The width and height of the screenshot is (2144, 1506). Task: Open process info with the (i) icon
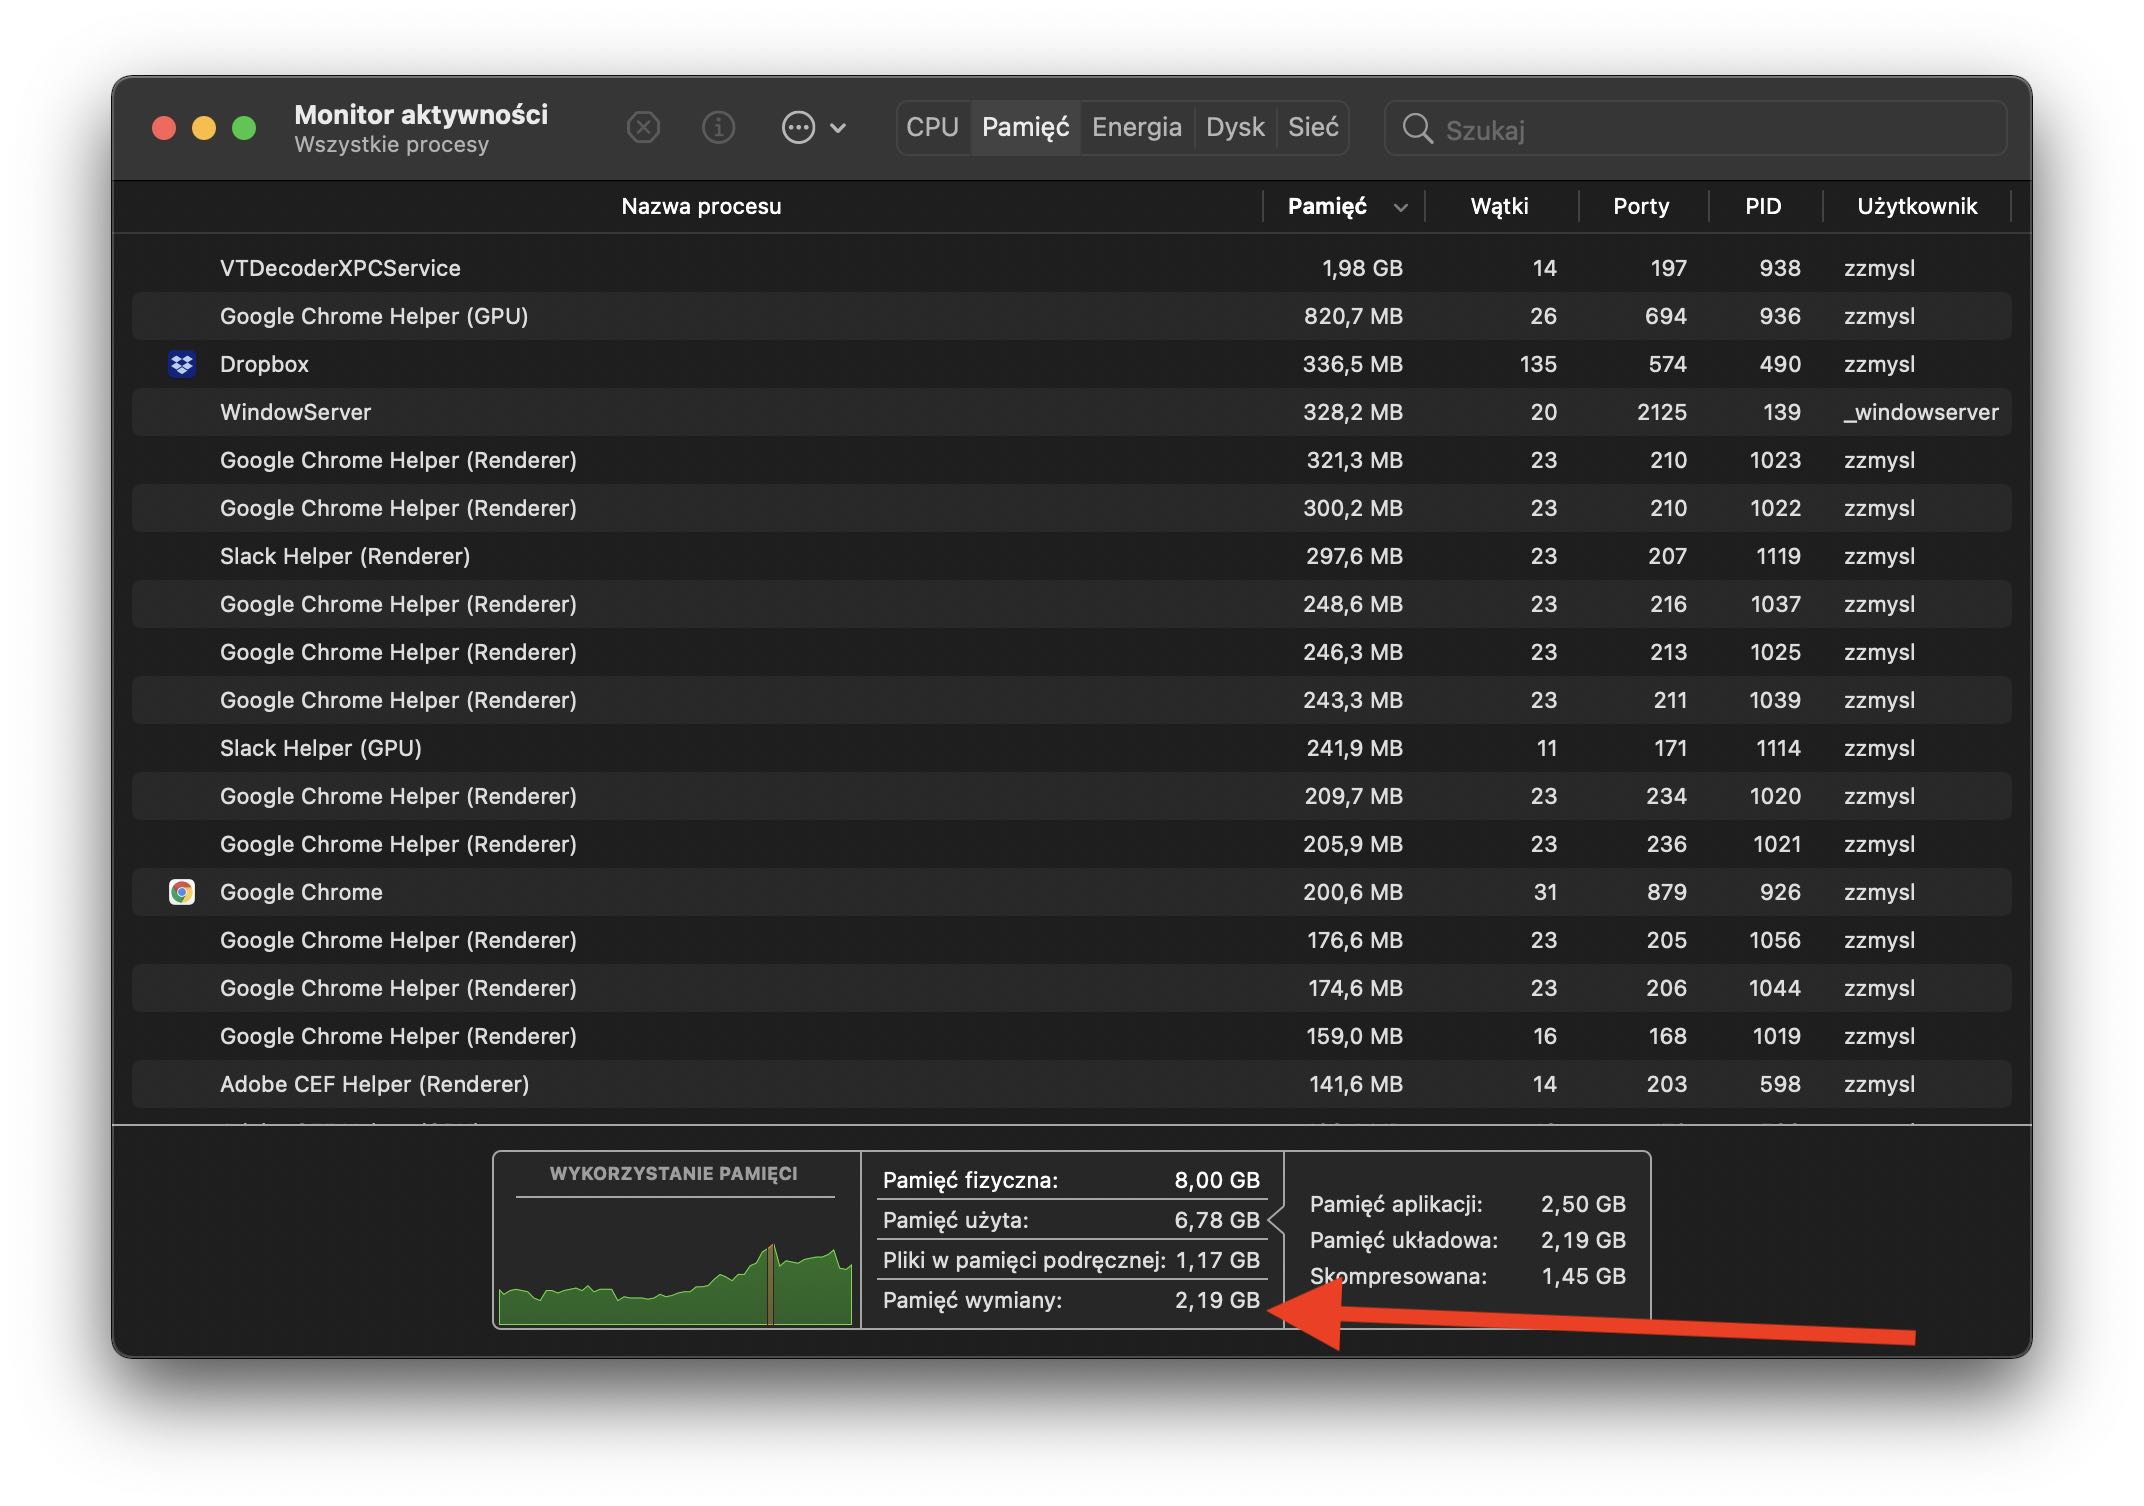pos(718,128)
